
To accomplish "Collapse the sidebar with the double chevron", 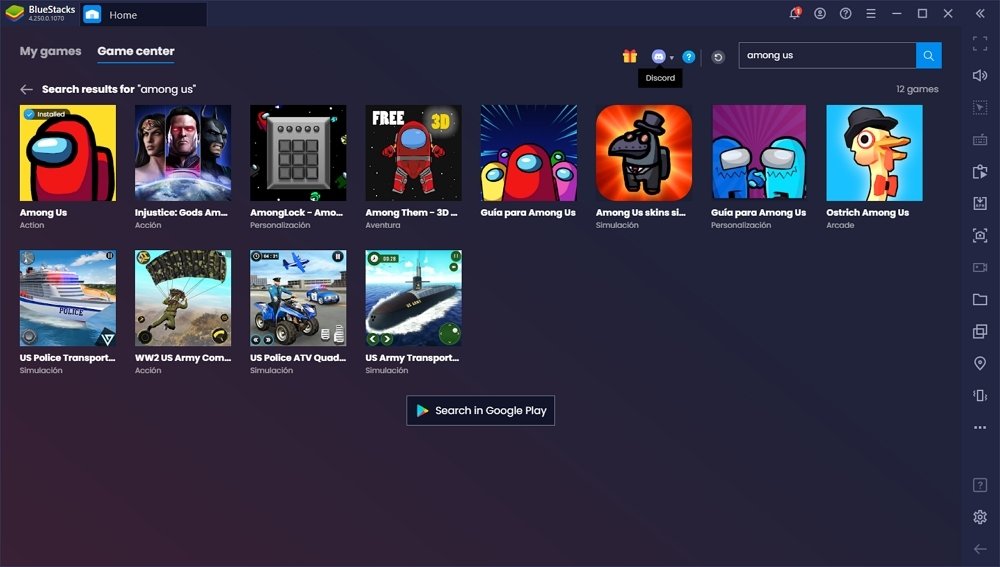I will (x=980, y=13).
